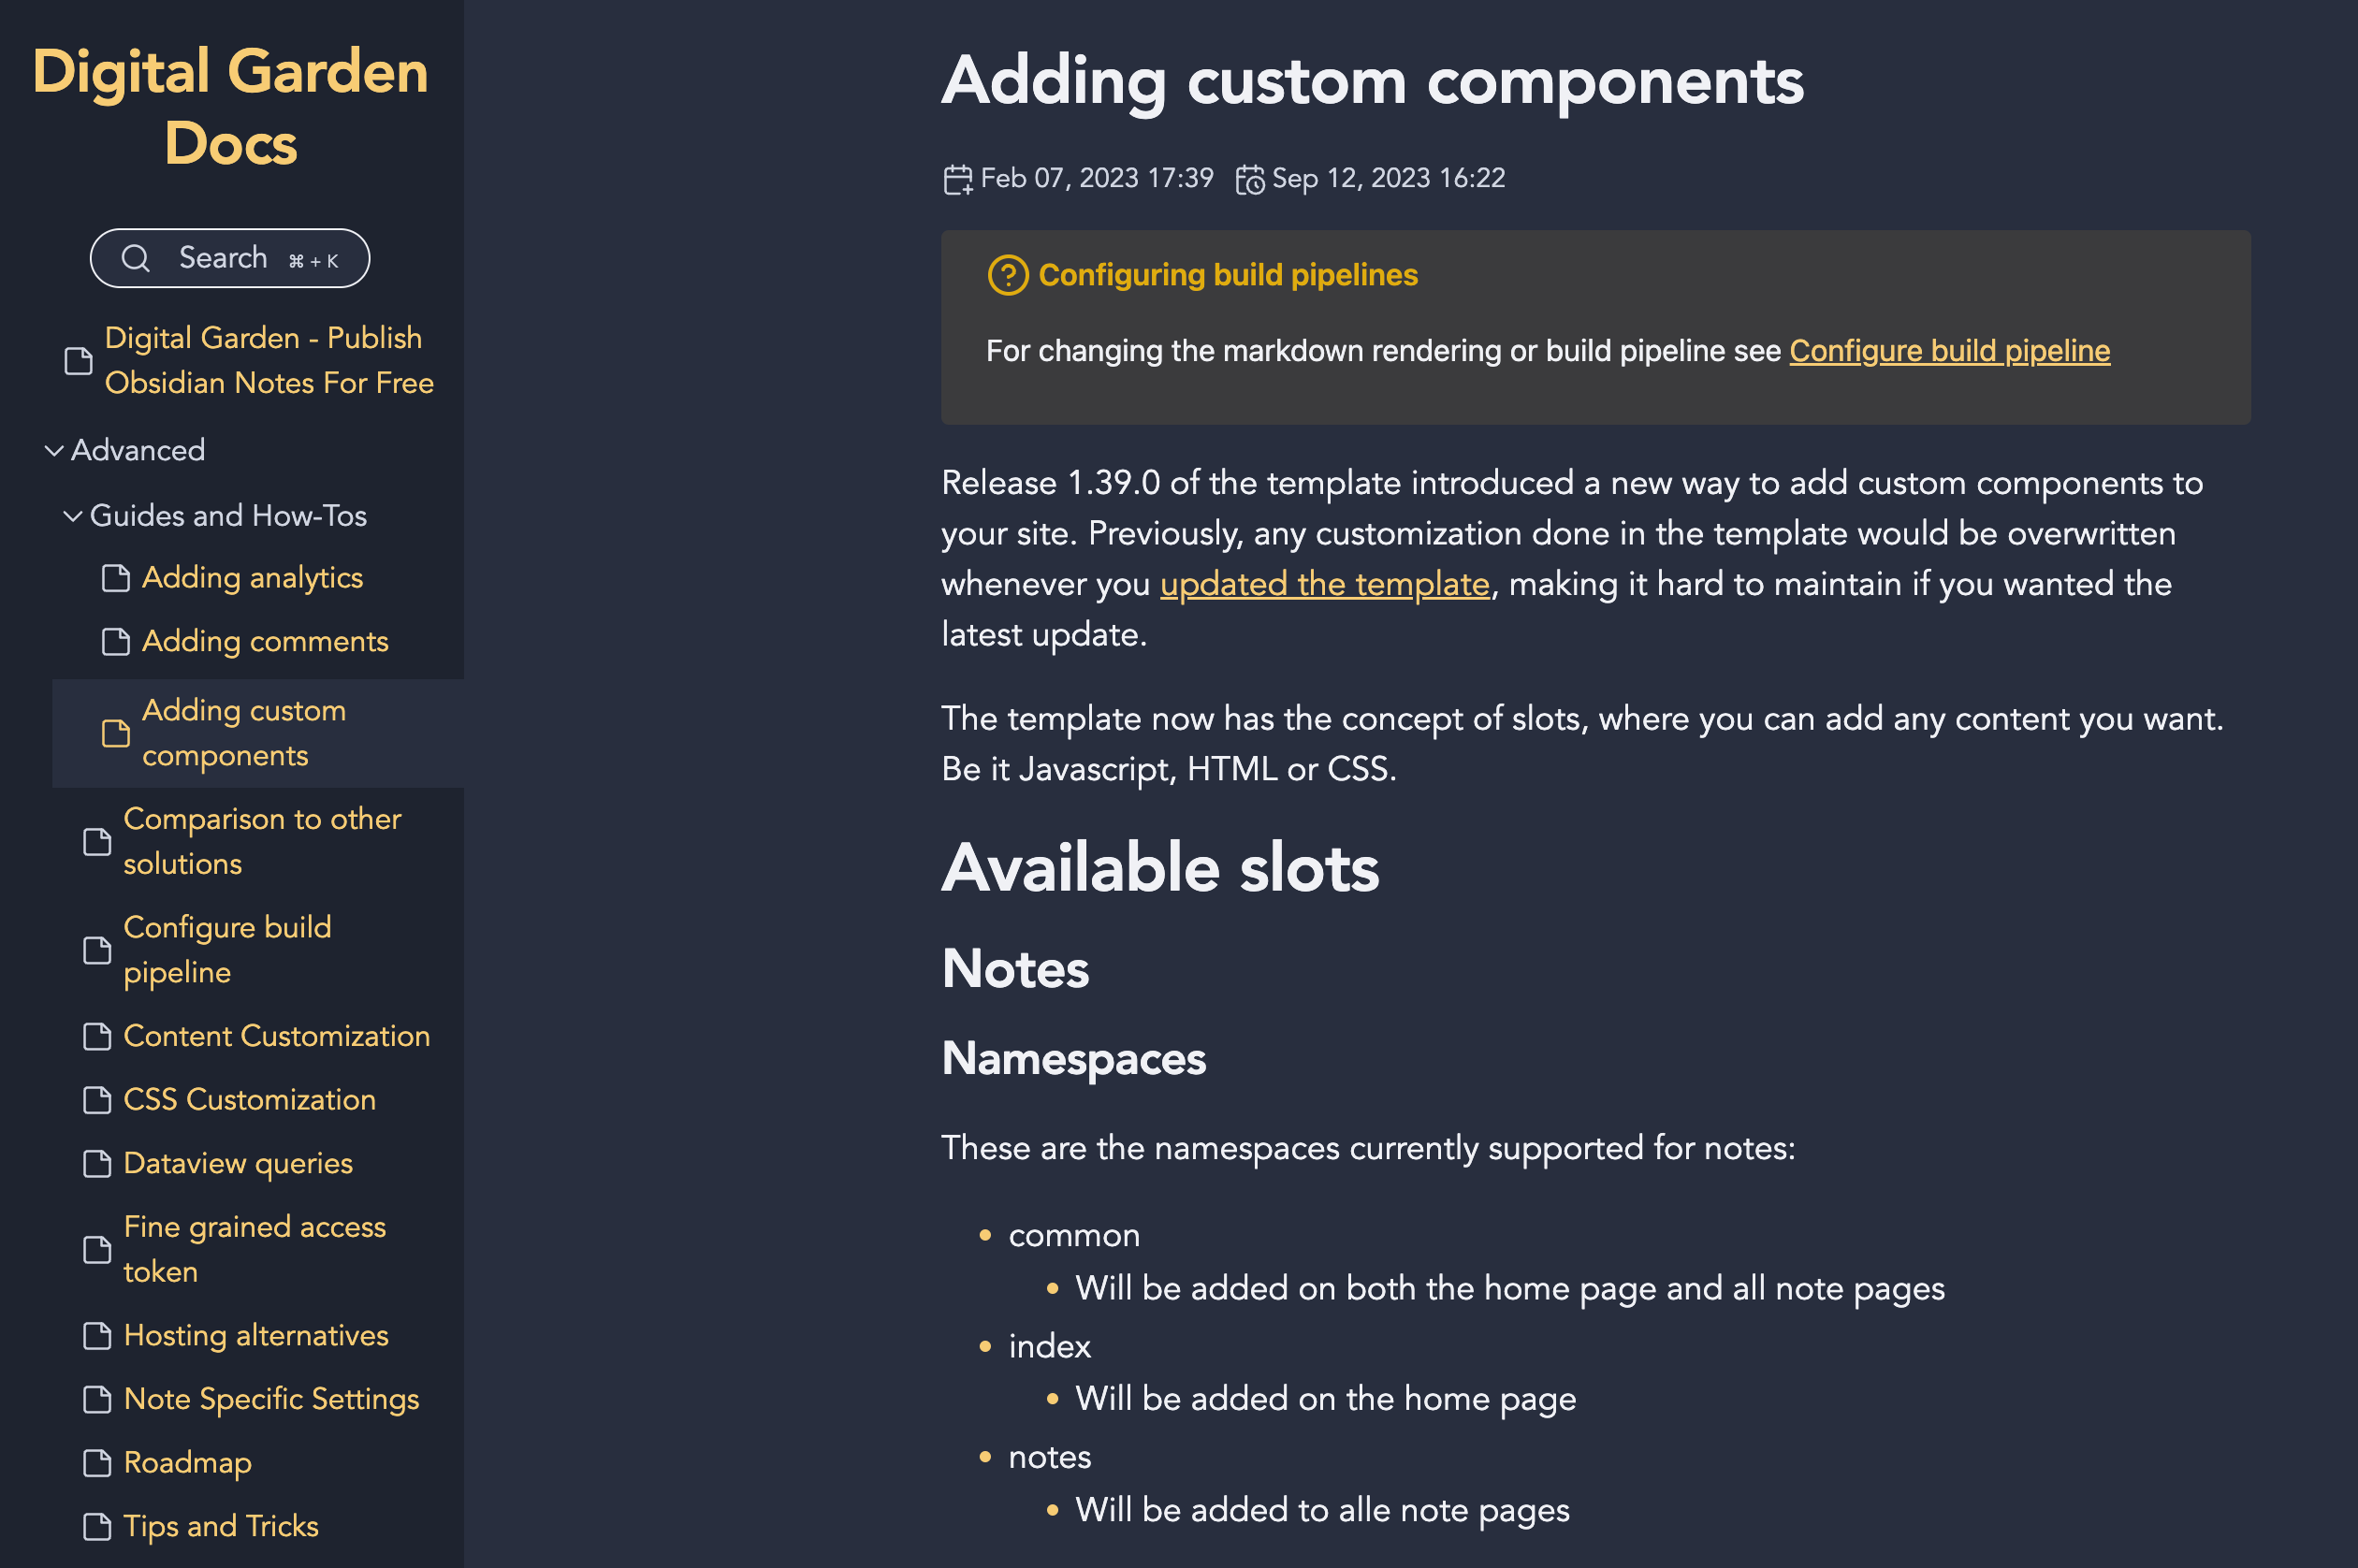Click the created date calendar icon
The height and width of the screenshot is (1568, 2358).
click(x=957, y=179)
